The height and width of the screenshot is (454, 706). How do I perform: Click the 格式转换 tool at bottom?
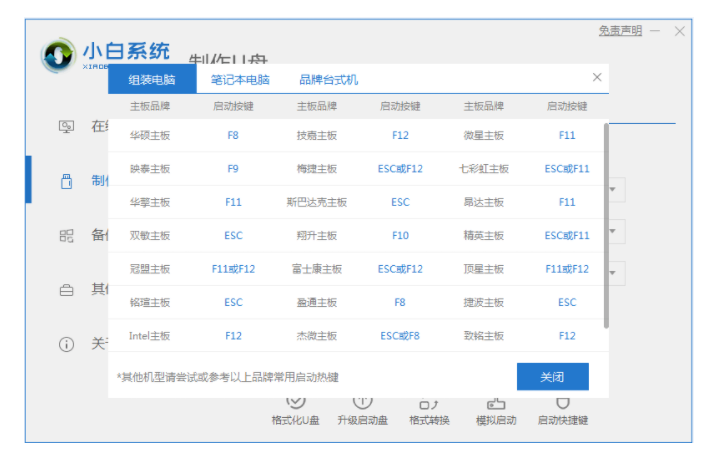coord(429,412)
